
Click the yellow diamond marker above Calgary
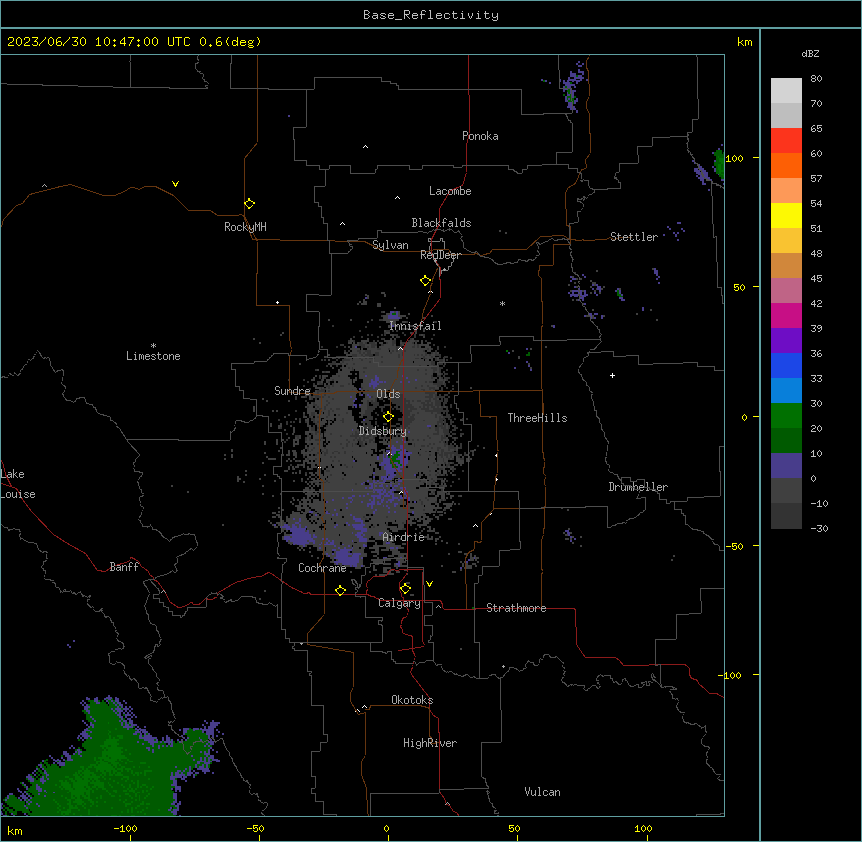tap(405, 589)
